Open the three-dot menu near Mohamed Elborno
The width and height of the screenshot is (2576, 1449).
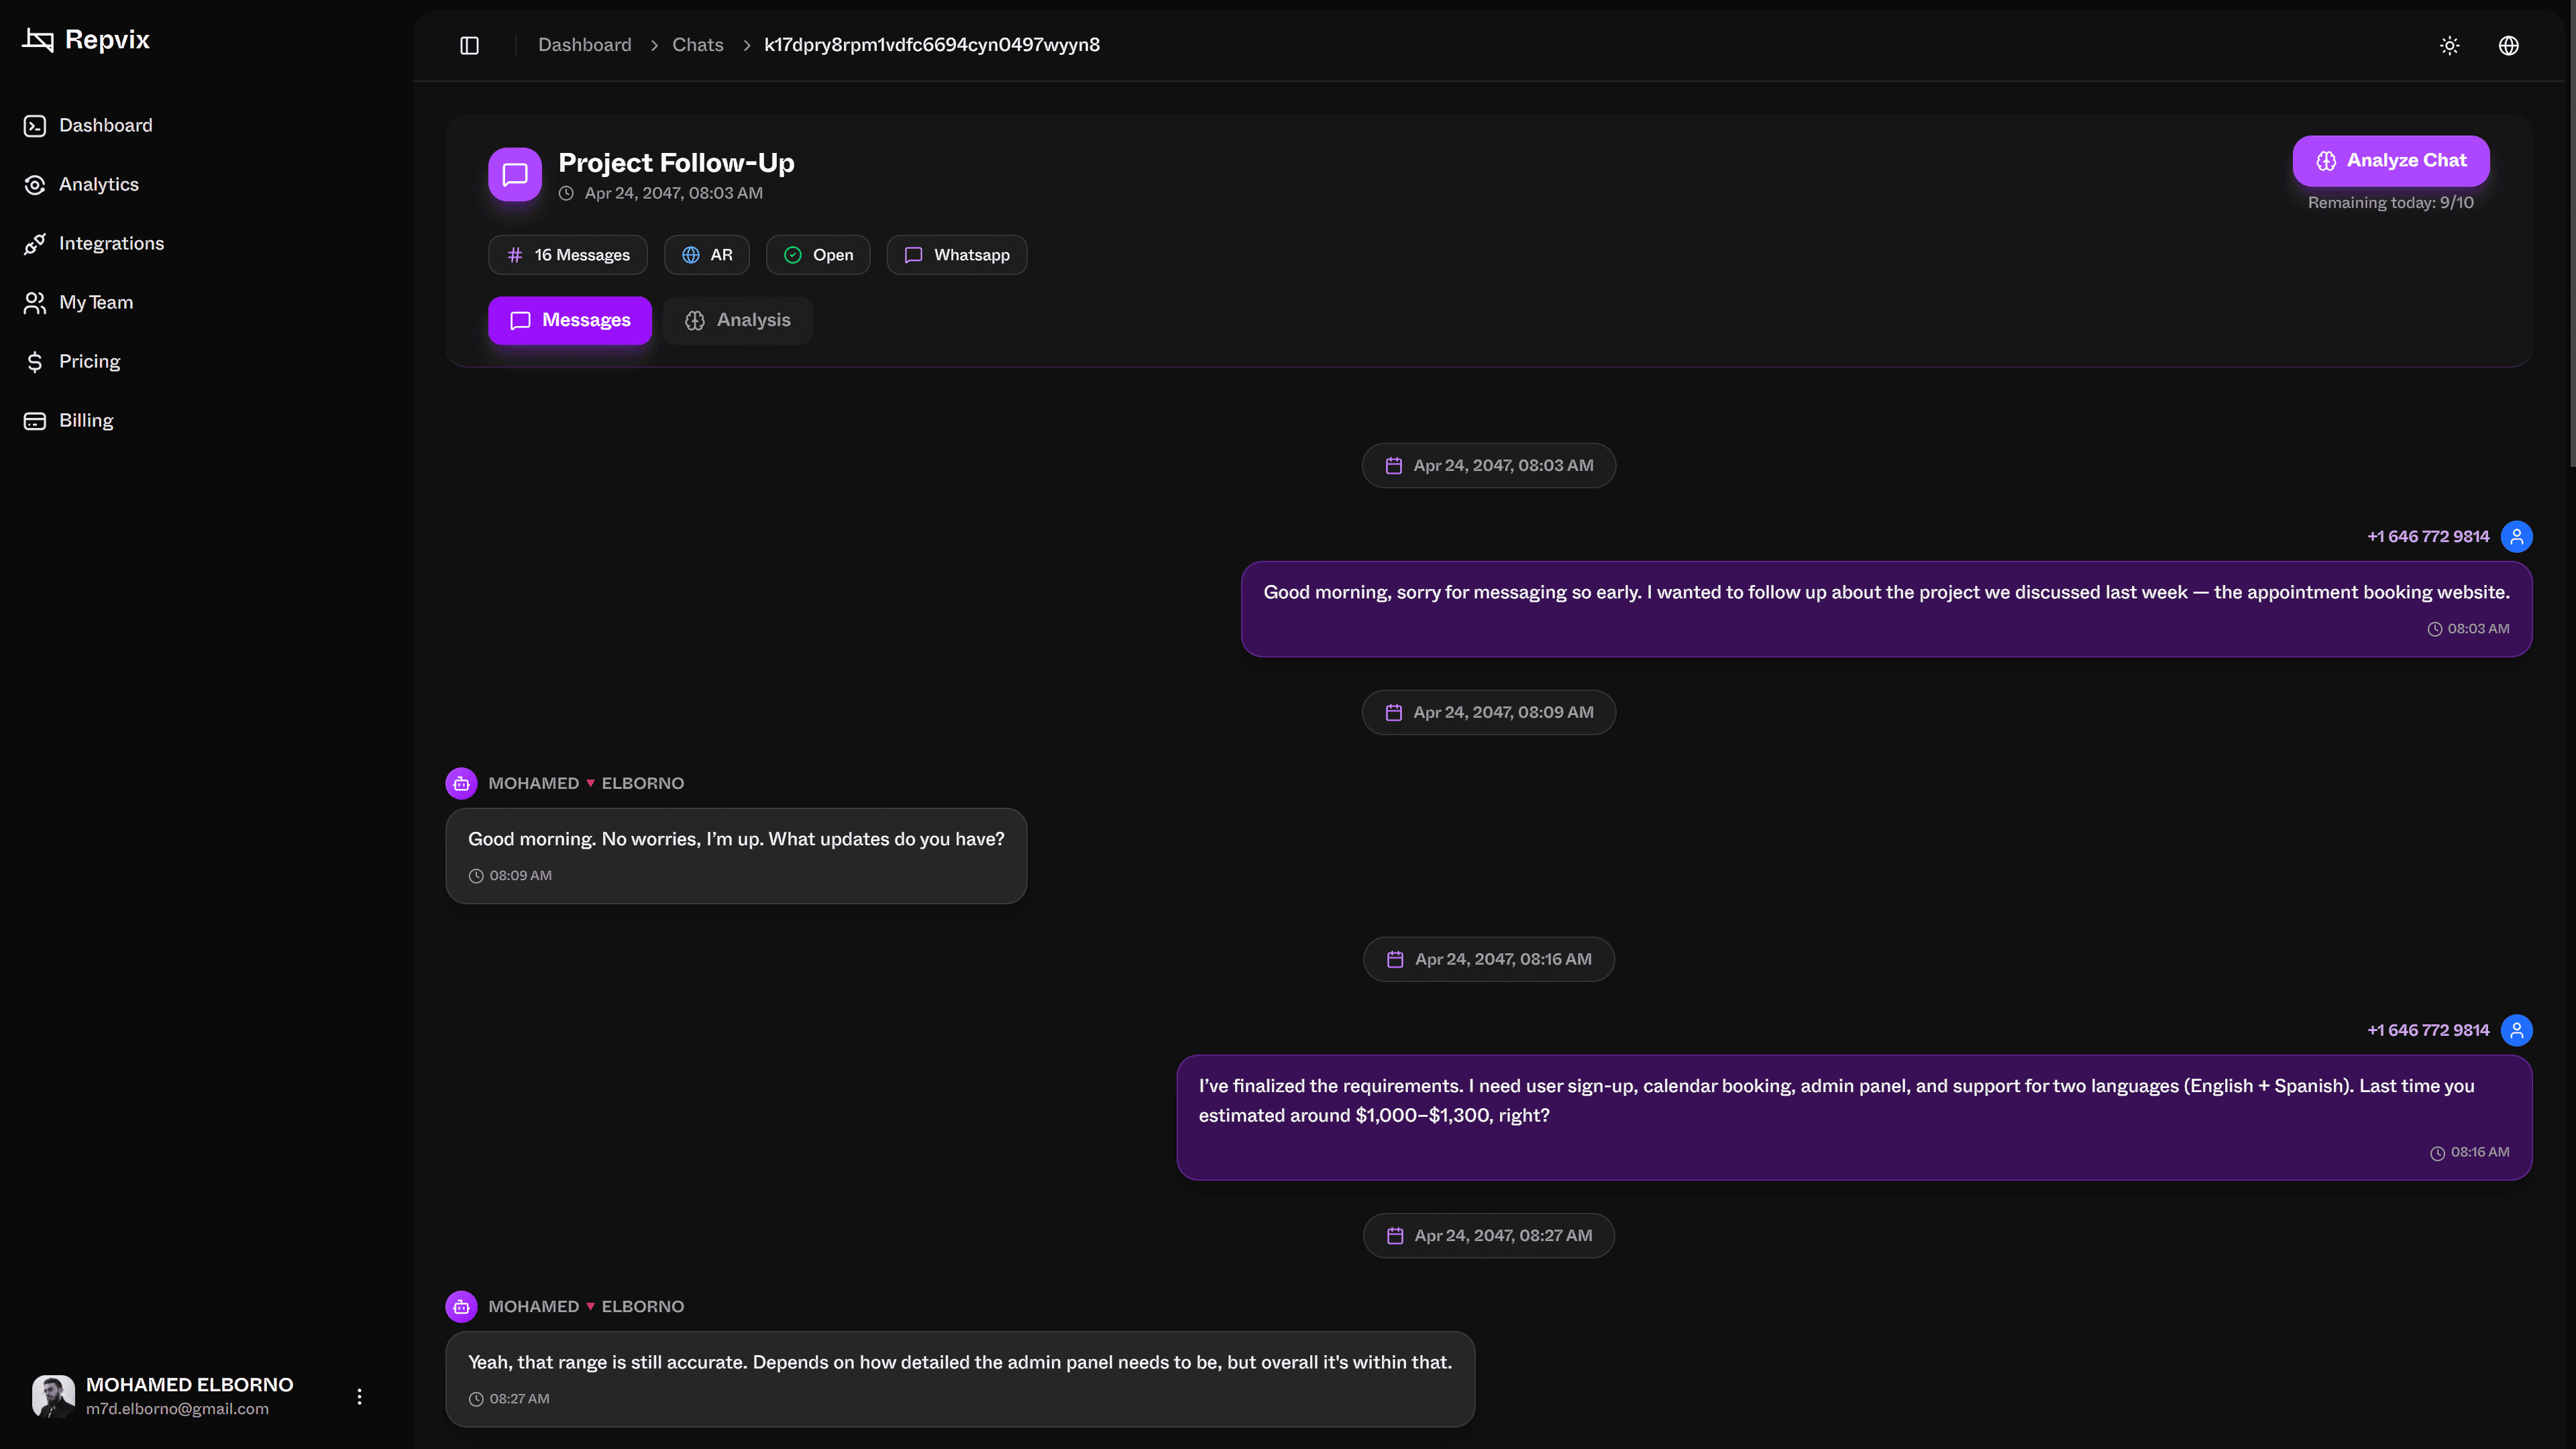tap(359, 1396)
